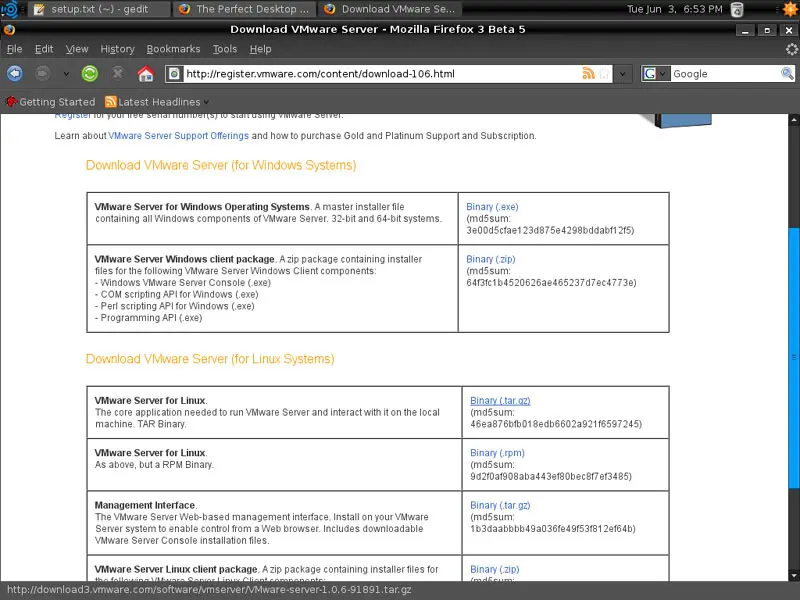This screenshot has width=800, height=600.
Task: Open the View menu
Action: [77, 49]
